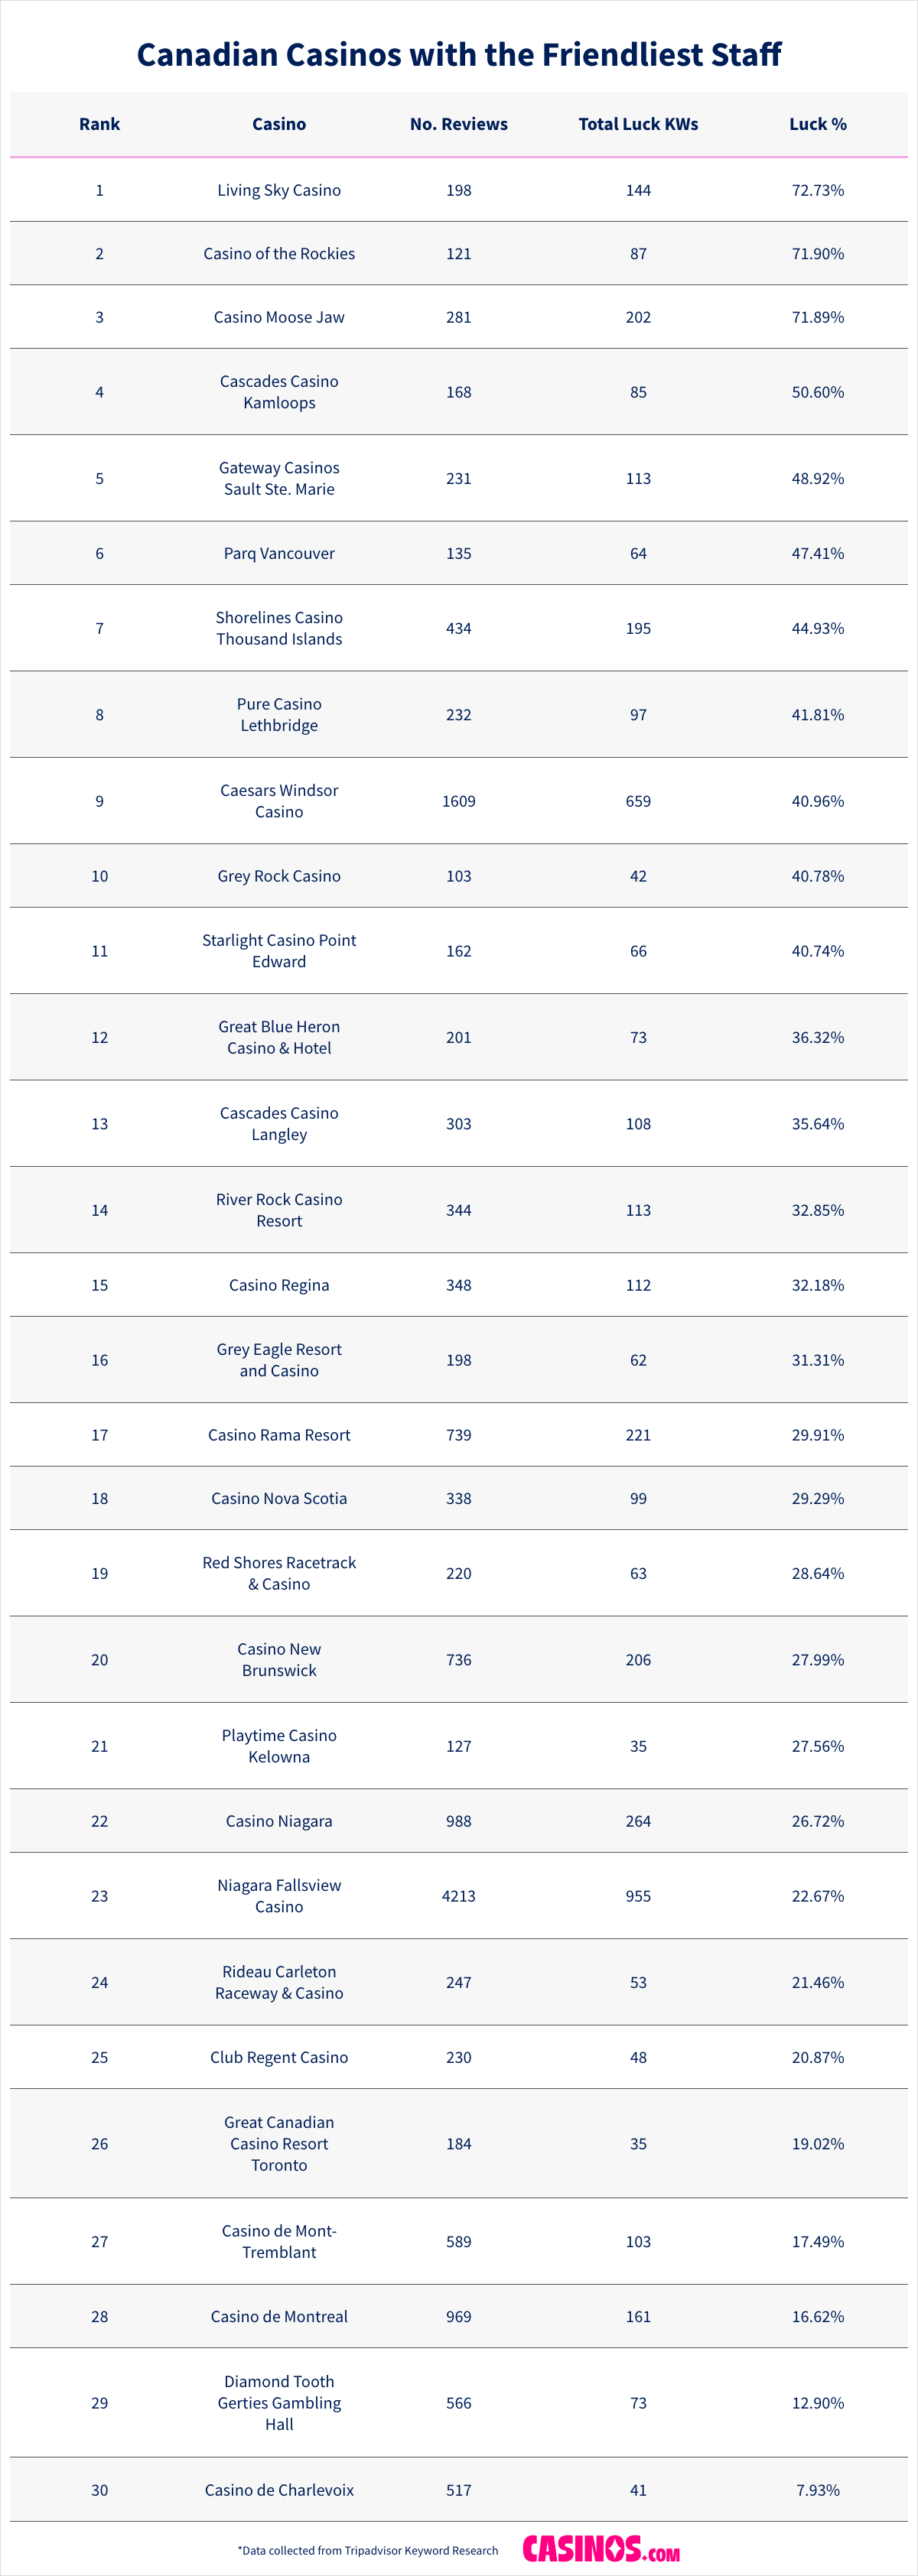Select Living Sky Casino row name

[279, 190]
